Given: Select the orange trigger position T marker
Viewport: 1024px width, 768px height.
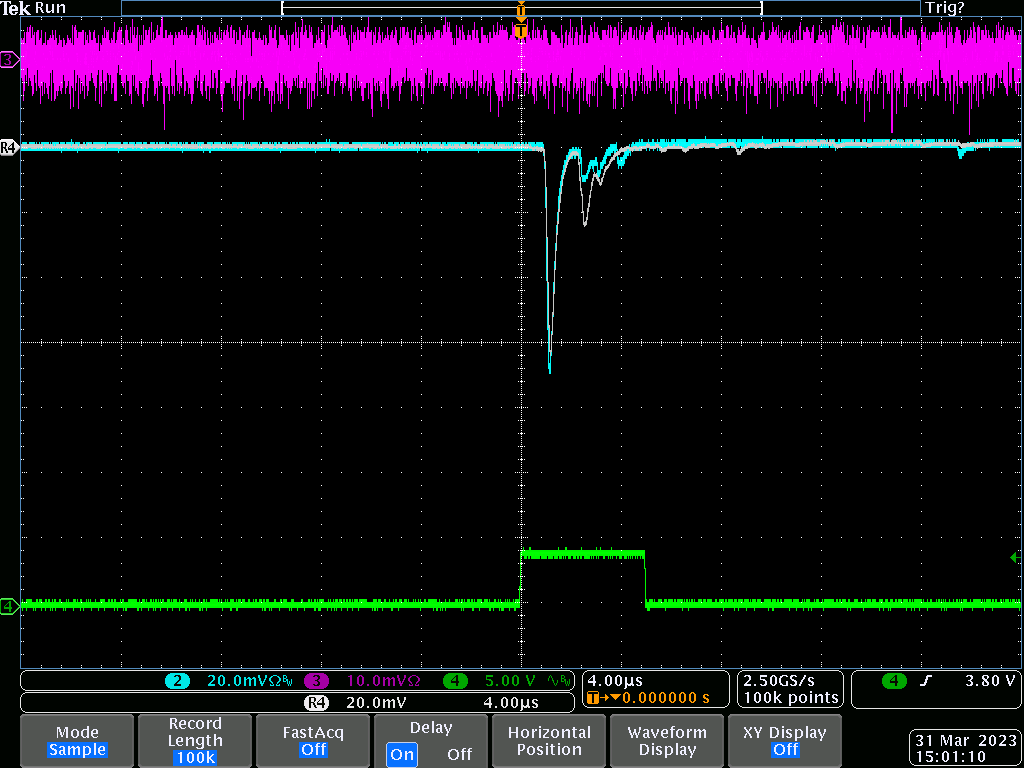Looking at the screenshot, I should tap(520, 31).
